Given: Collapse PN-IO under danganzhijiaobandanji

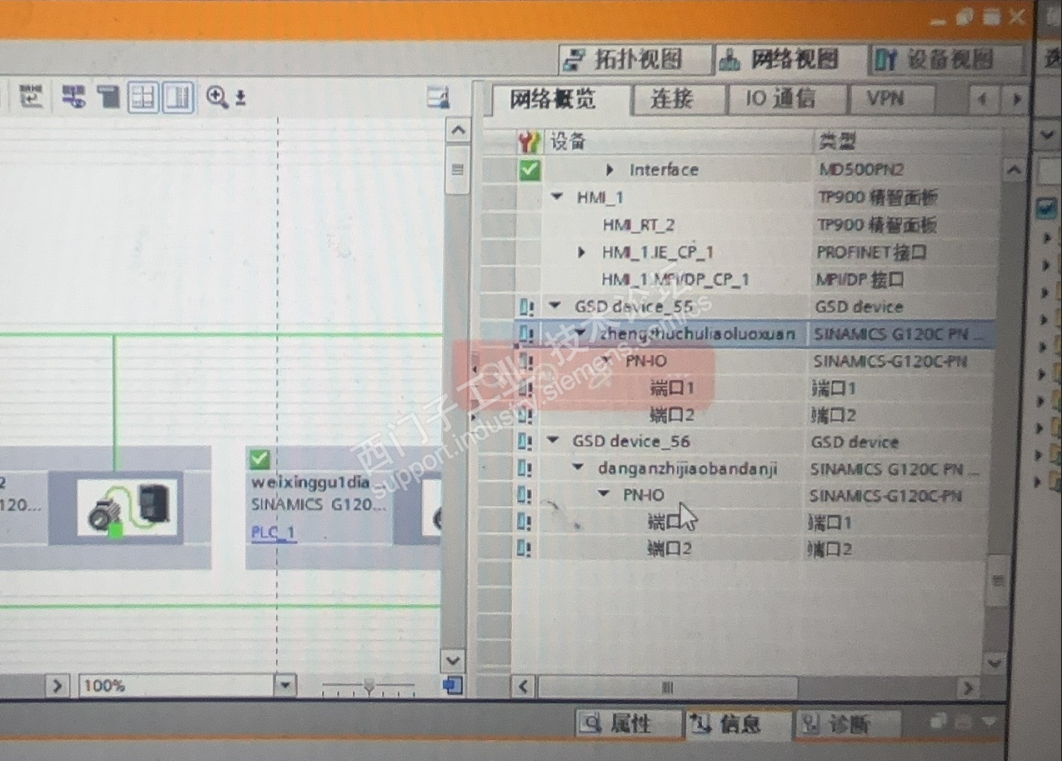Looking at the screenshot, I should (604, 495).
